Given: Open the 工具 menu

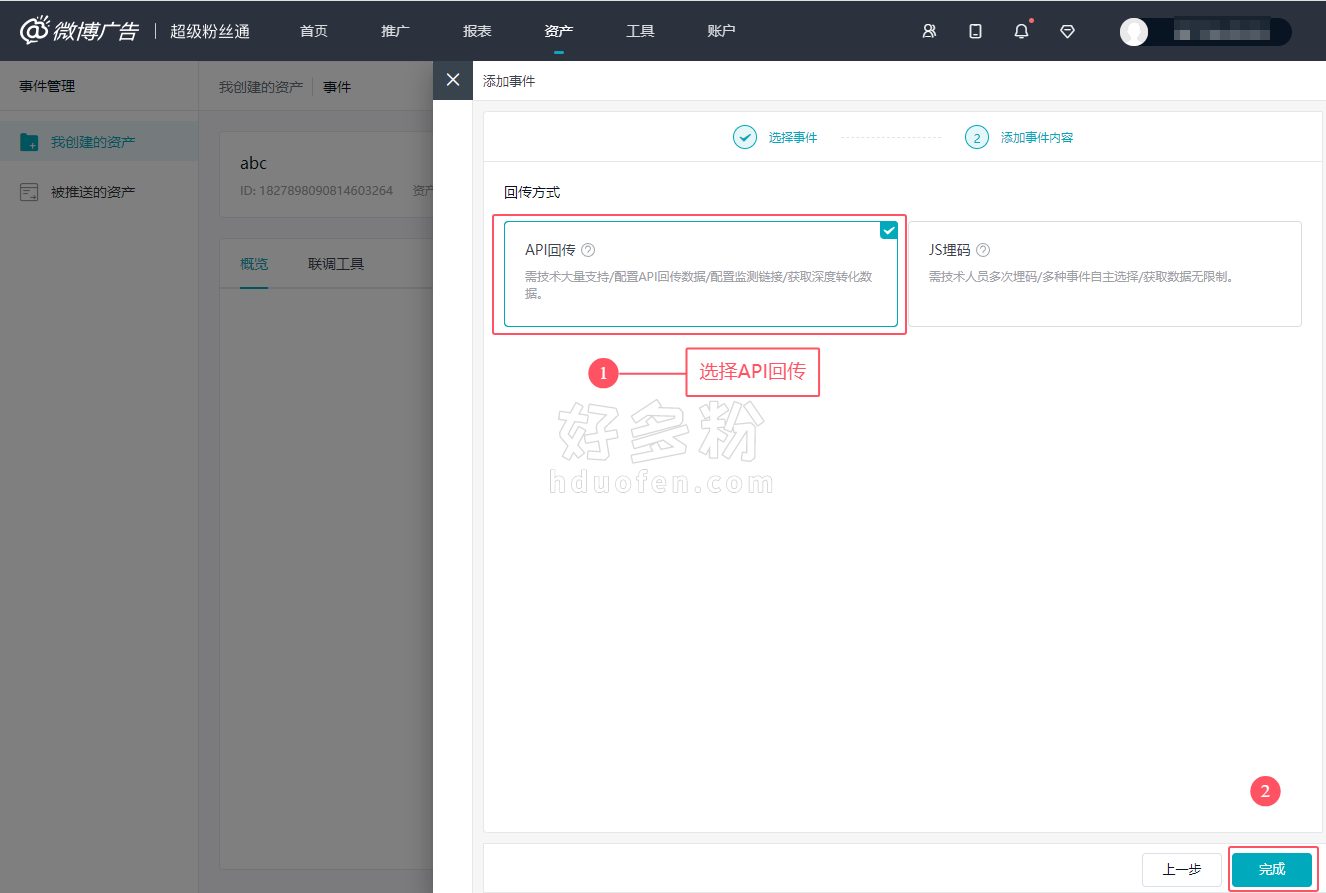Looking at the screenshot, I should click(x=640, y=31).
